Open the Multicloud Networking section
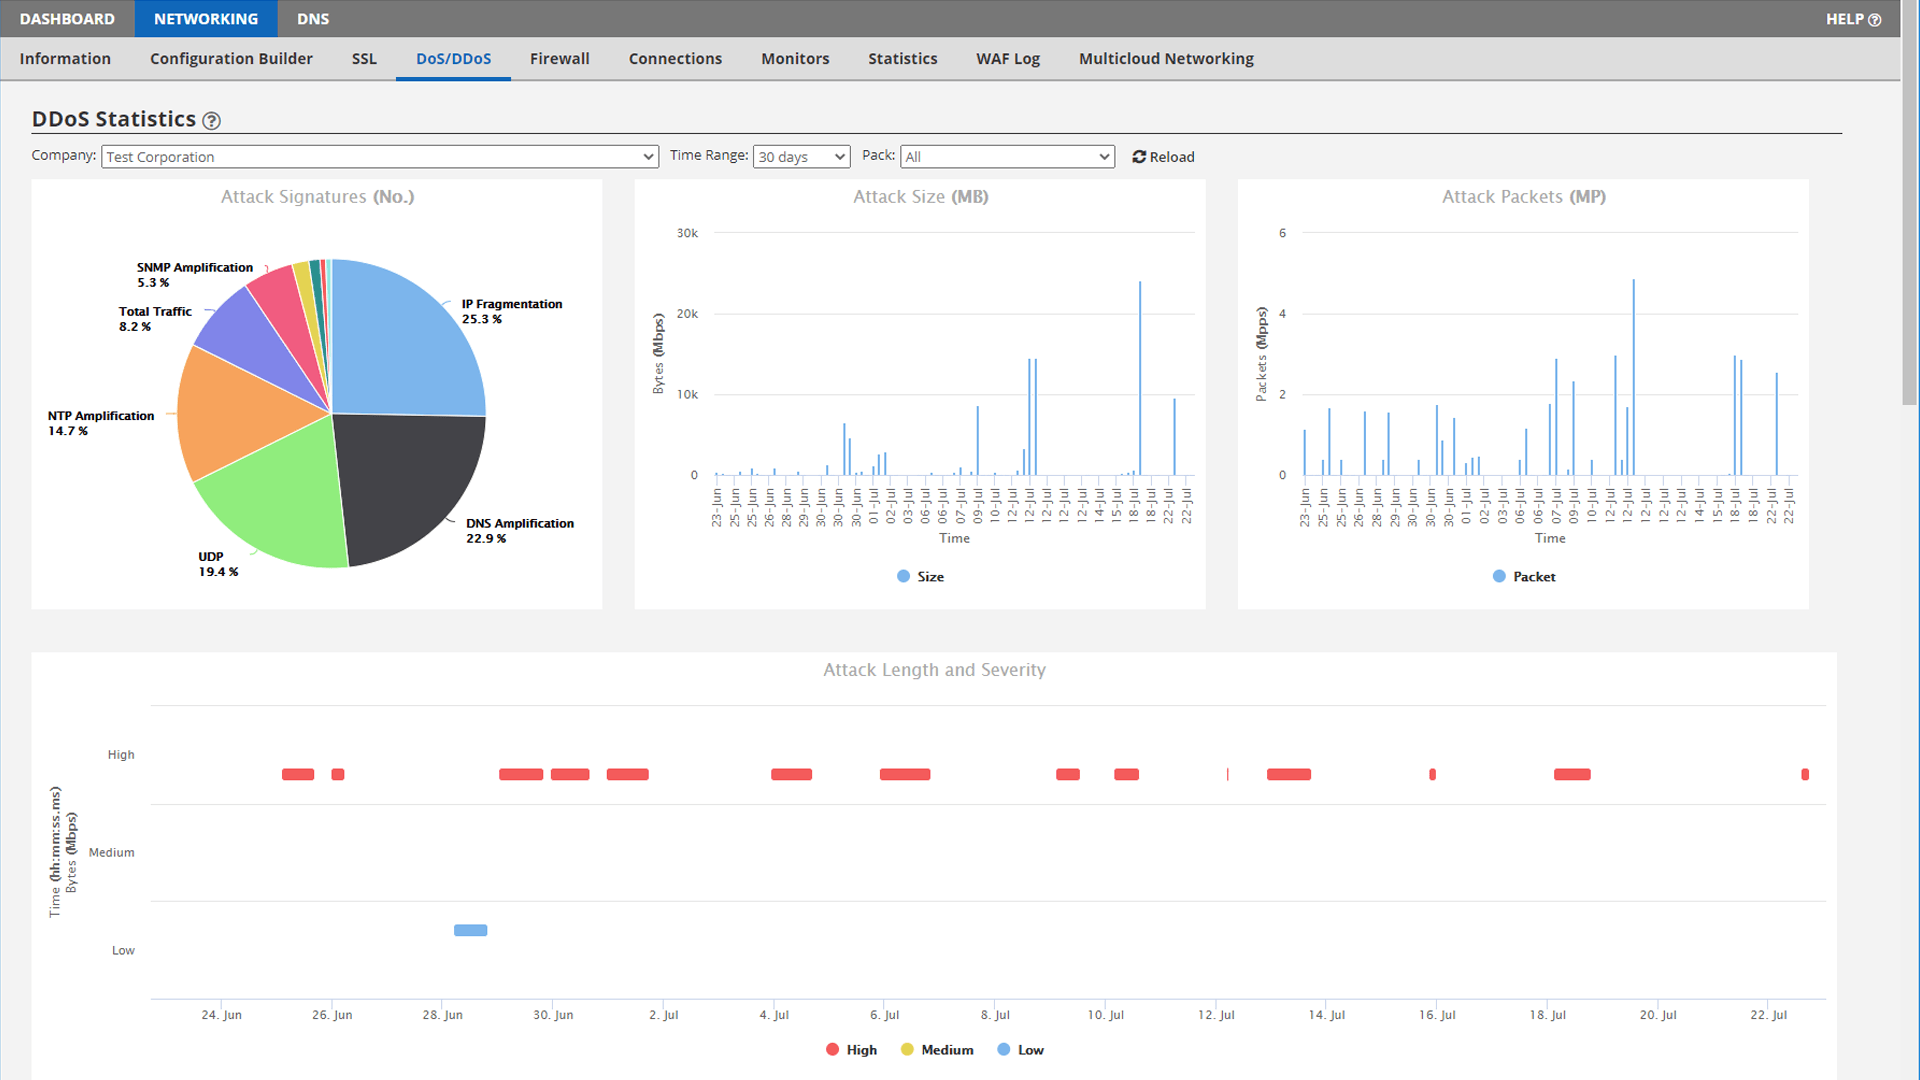The height and width of the screenshot is (1080, 1920). tap(1165, 58)
